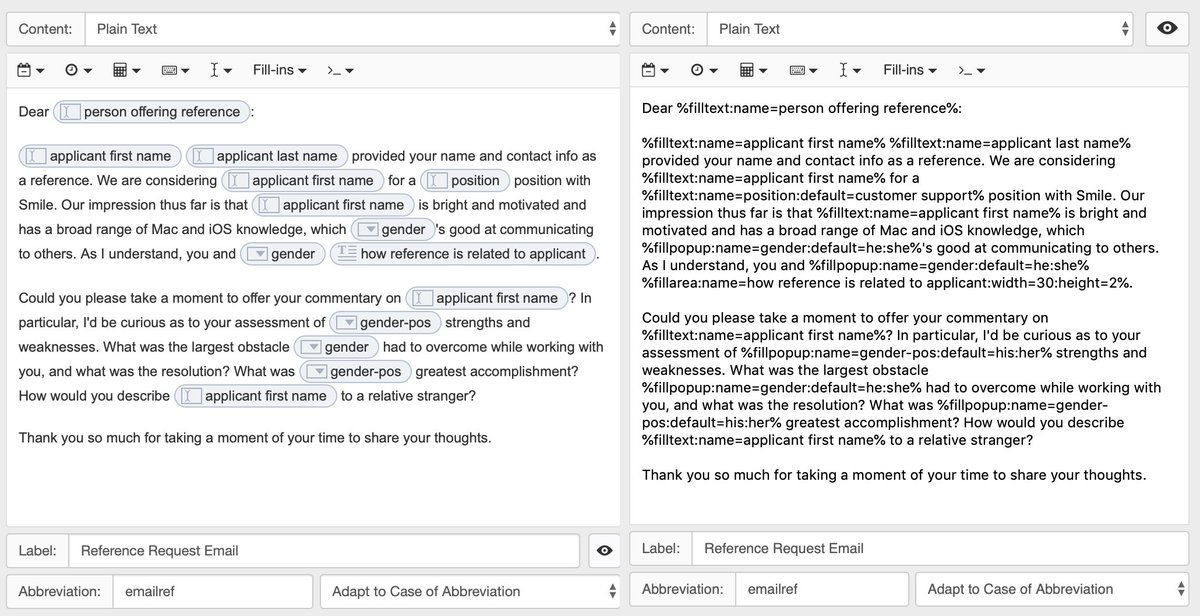Screen dimensions: 1200x616
Task: Open date/time math menu in right panel toolbar
Action: 753,70
